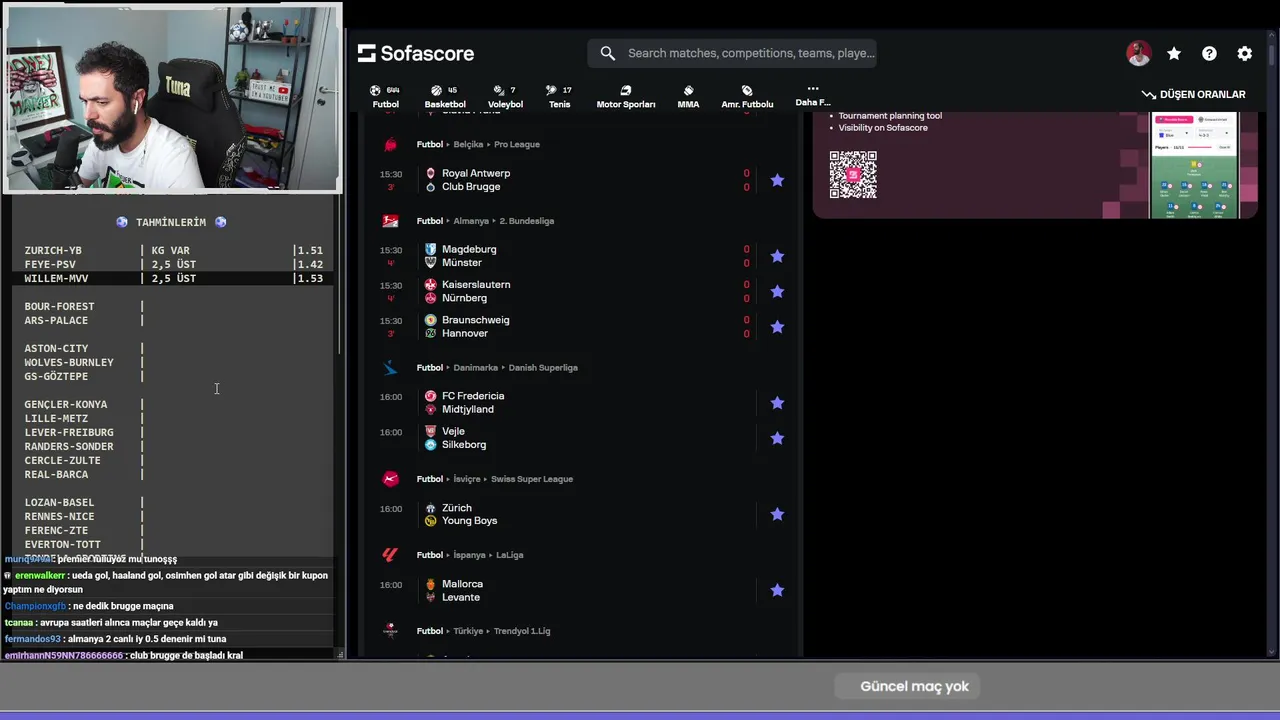Select the Motor Sporları tab
1280x720 pixels.
pyautogui.click(x=626, y=97)
